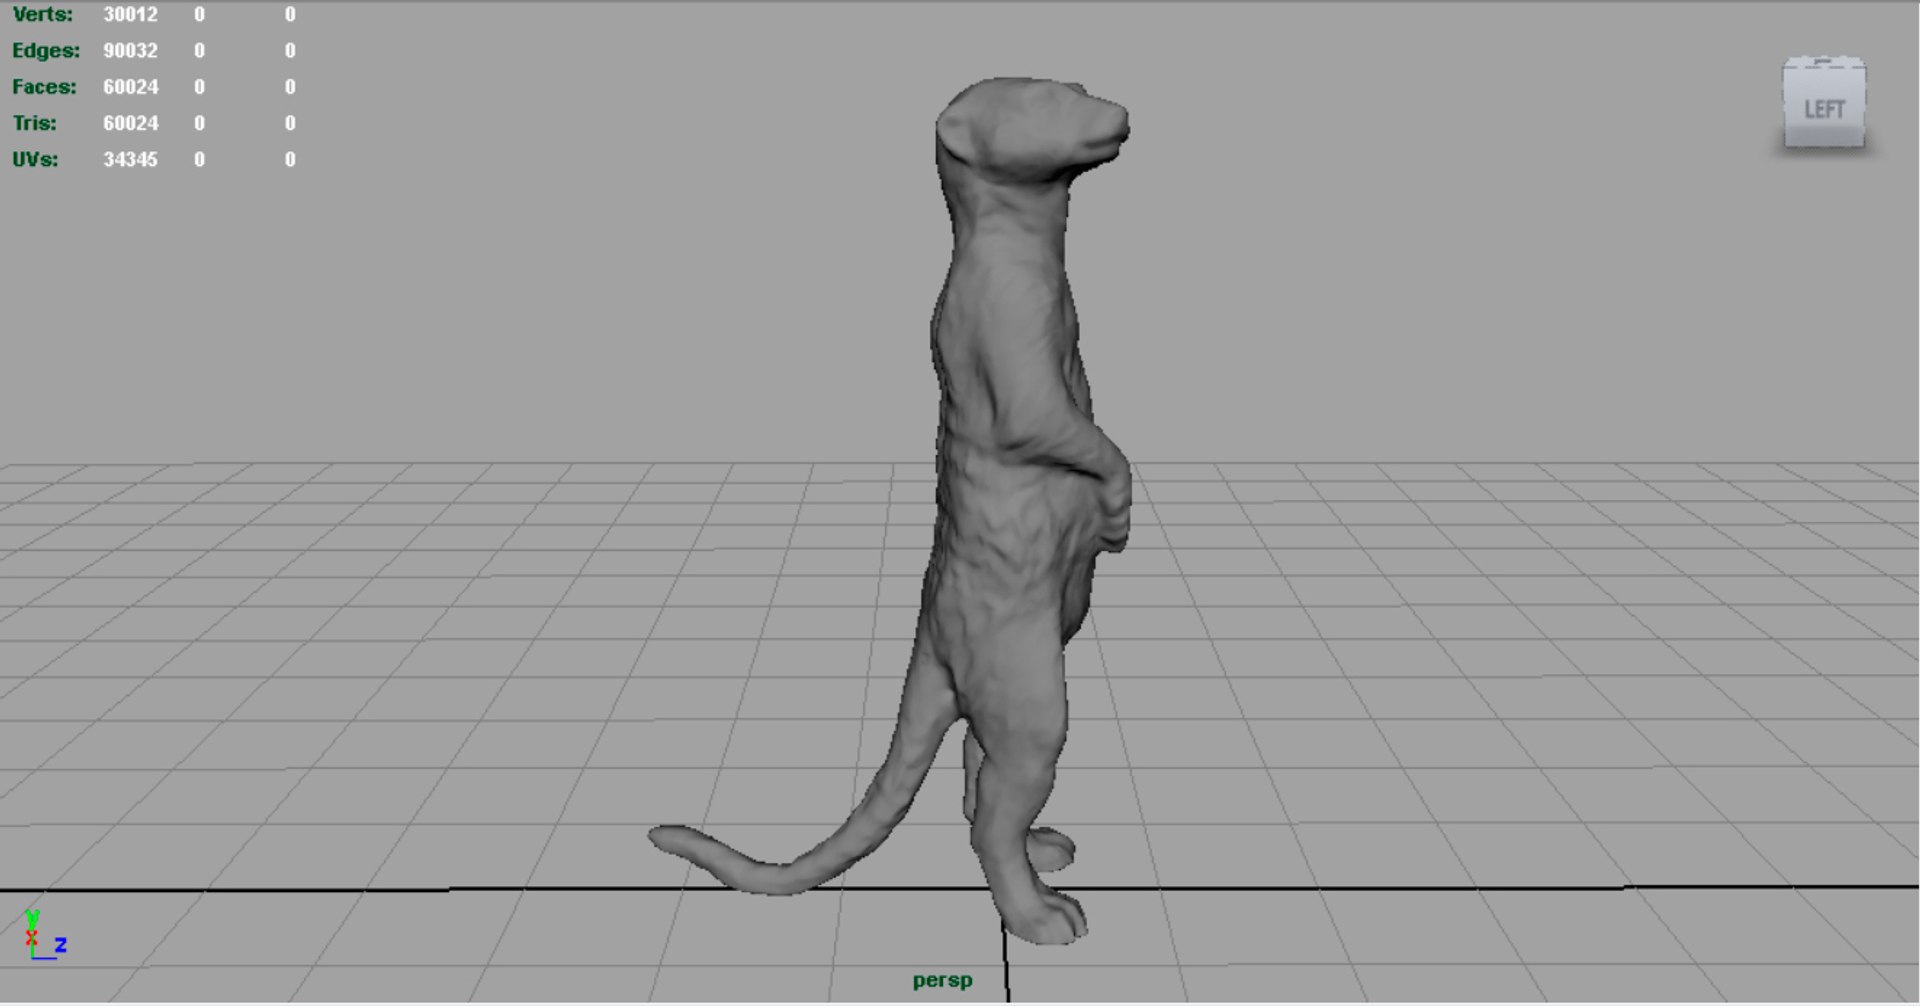The height and width of the screenshot is (1006, 1920).
Task: Click the Verts count 30012
Action: tap(130, 14)
